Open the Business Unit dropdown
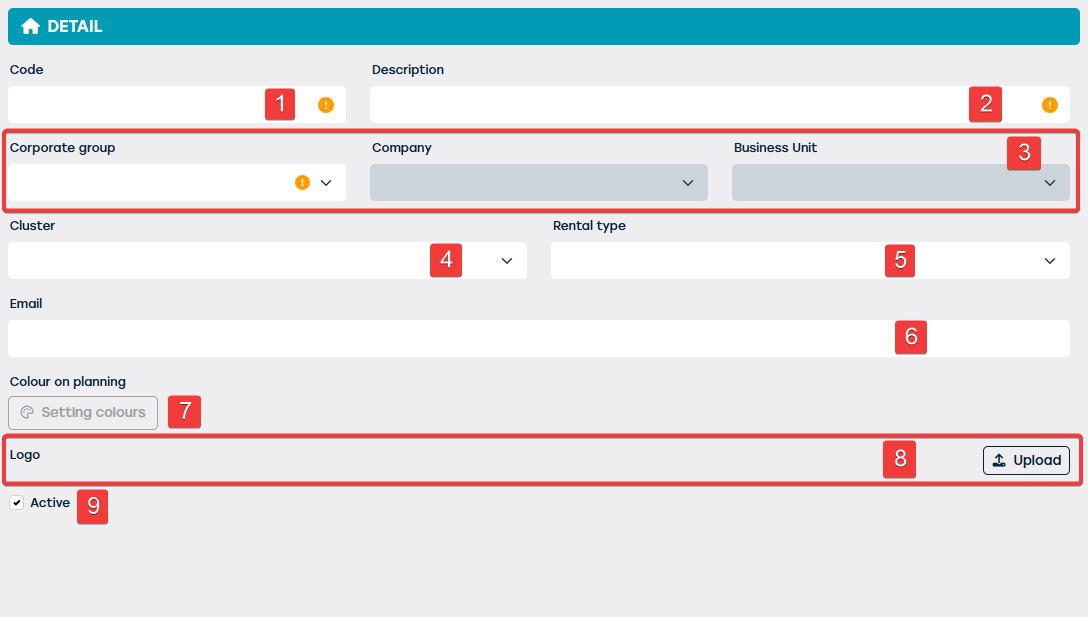The image size is (1088, 617). 901,183
